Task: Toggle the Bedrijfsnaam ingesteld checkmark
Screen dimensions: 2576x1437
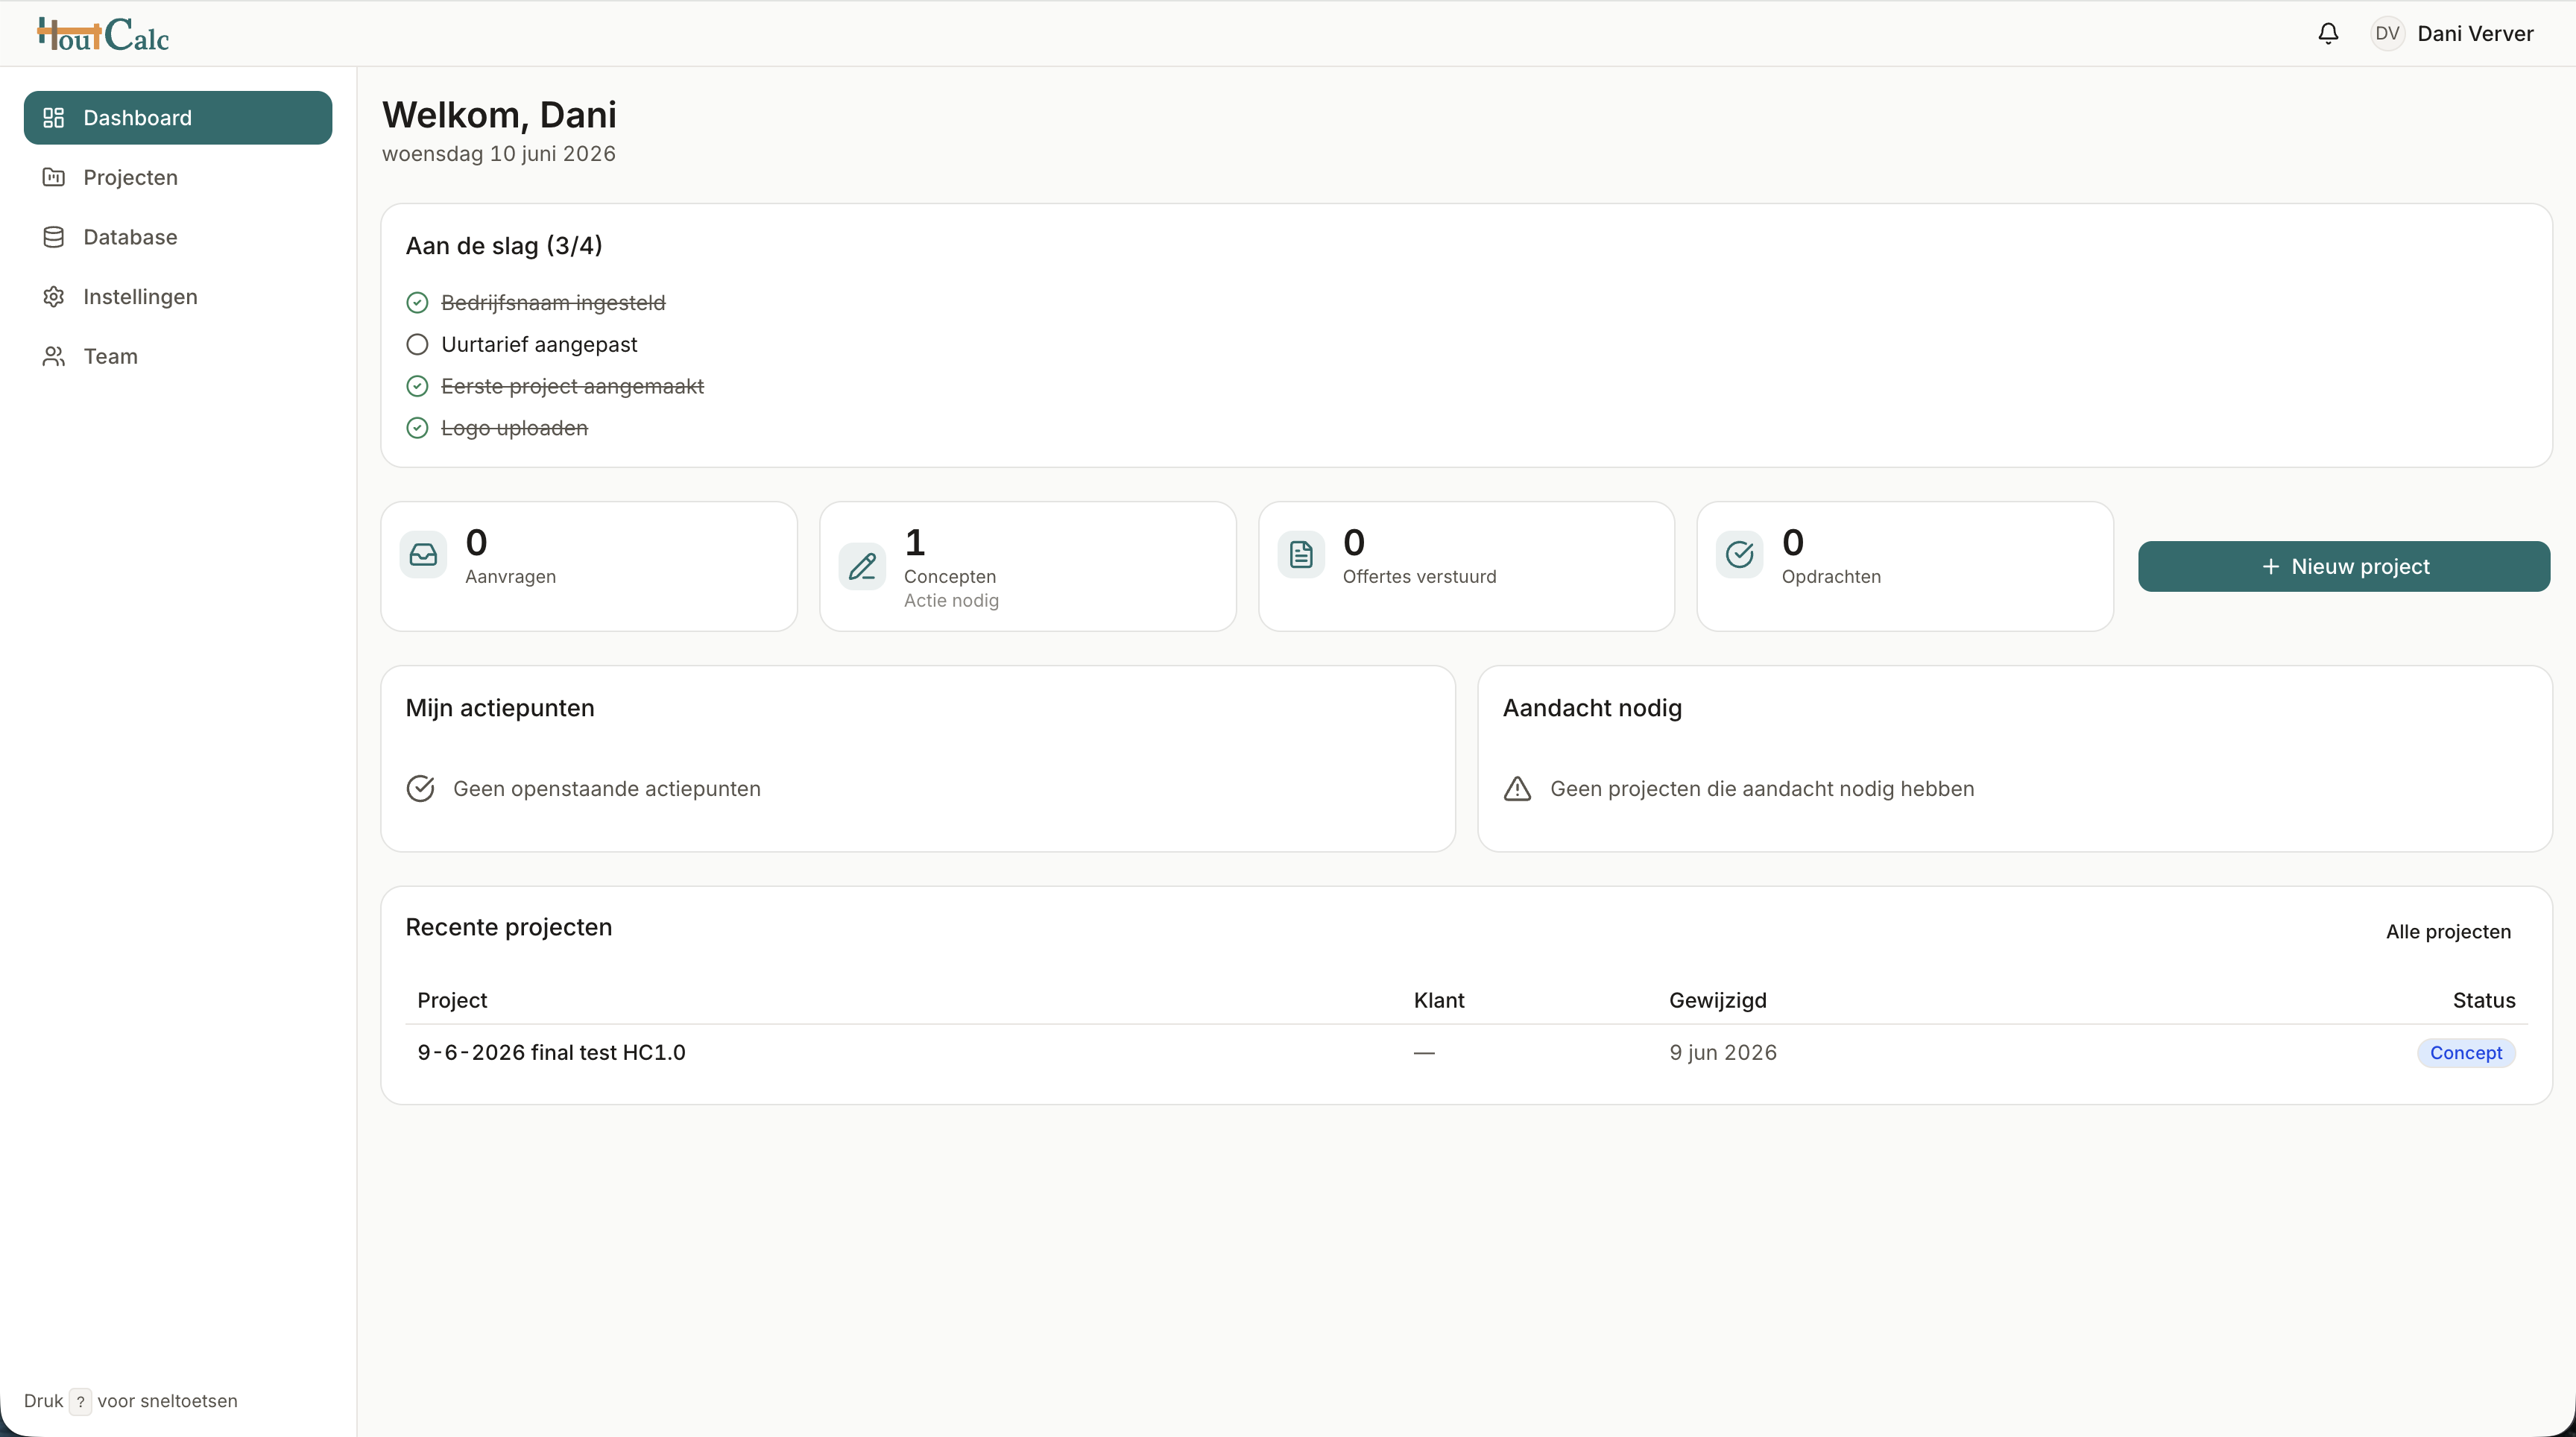Action: [417, 302]
